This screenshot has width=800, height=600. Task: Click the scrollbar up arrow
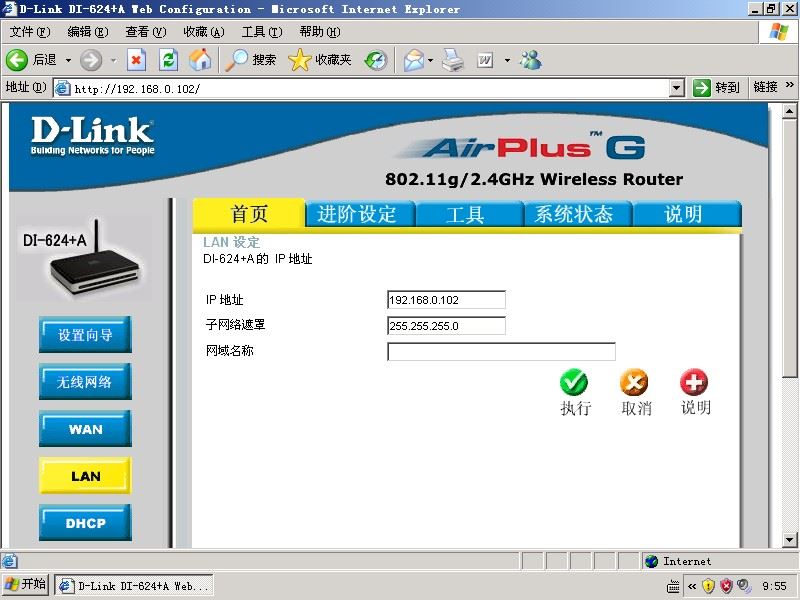coord(789,111)
